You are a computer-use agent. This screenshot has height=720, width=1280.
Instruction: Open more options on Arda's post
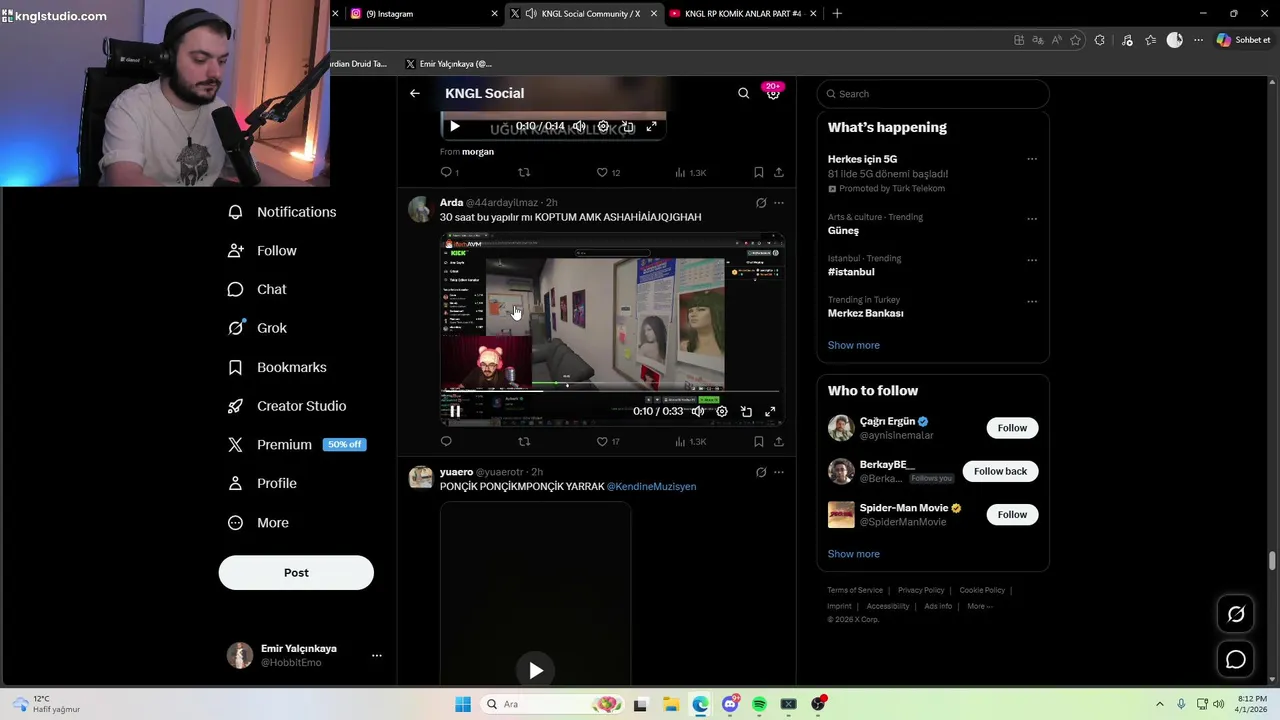[x=779, y=203]
